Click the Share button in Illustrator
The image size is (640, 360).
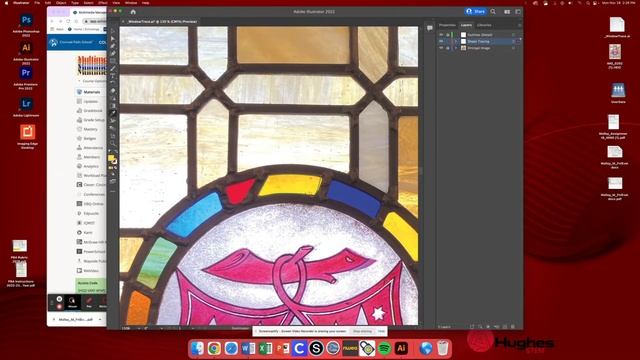(x=476, y=11)
